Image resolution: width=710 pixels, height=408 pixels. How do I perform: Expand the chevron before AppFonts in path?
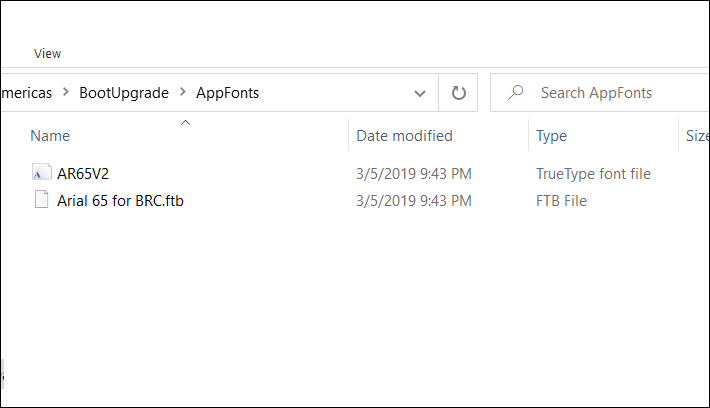(183, 93)
